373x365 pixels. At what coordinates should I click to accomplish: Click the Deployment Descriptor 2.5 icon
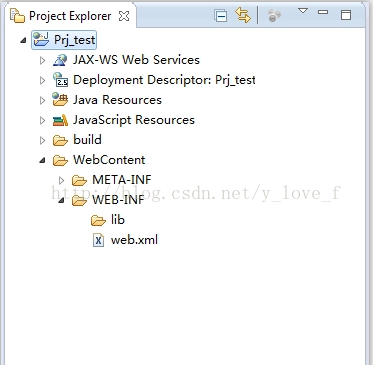point(60,80)
